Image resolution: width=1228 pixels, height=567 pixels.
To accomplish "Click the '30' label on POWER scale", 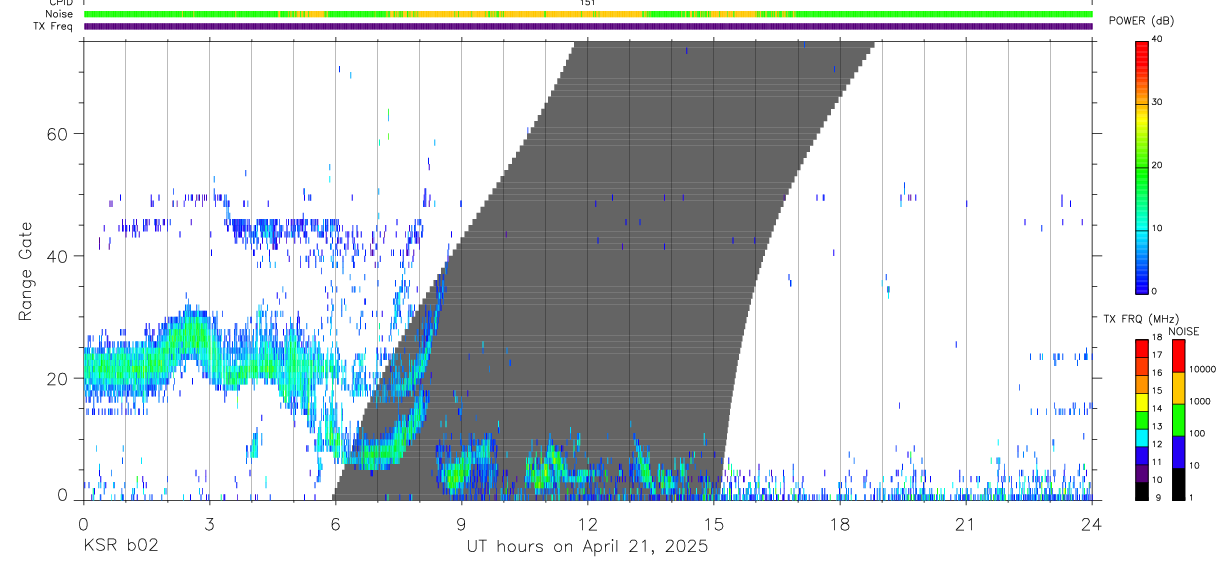I will 1157,102.
